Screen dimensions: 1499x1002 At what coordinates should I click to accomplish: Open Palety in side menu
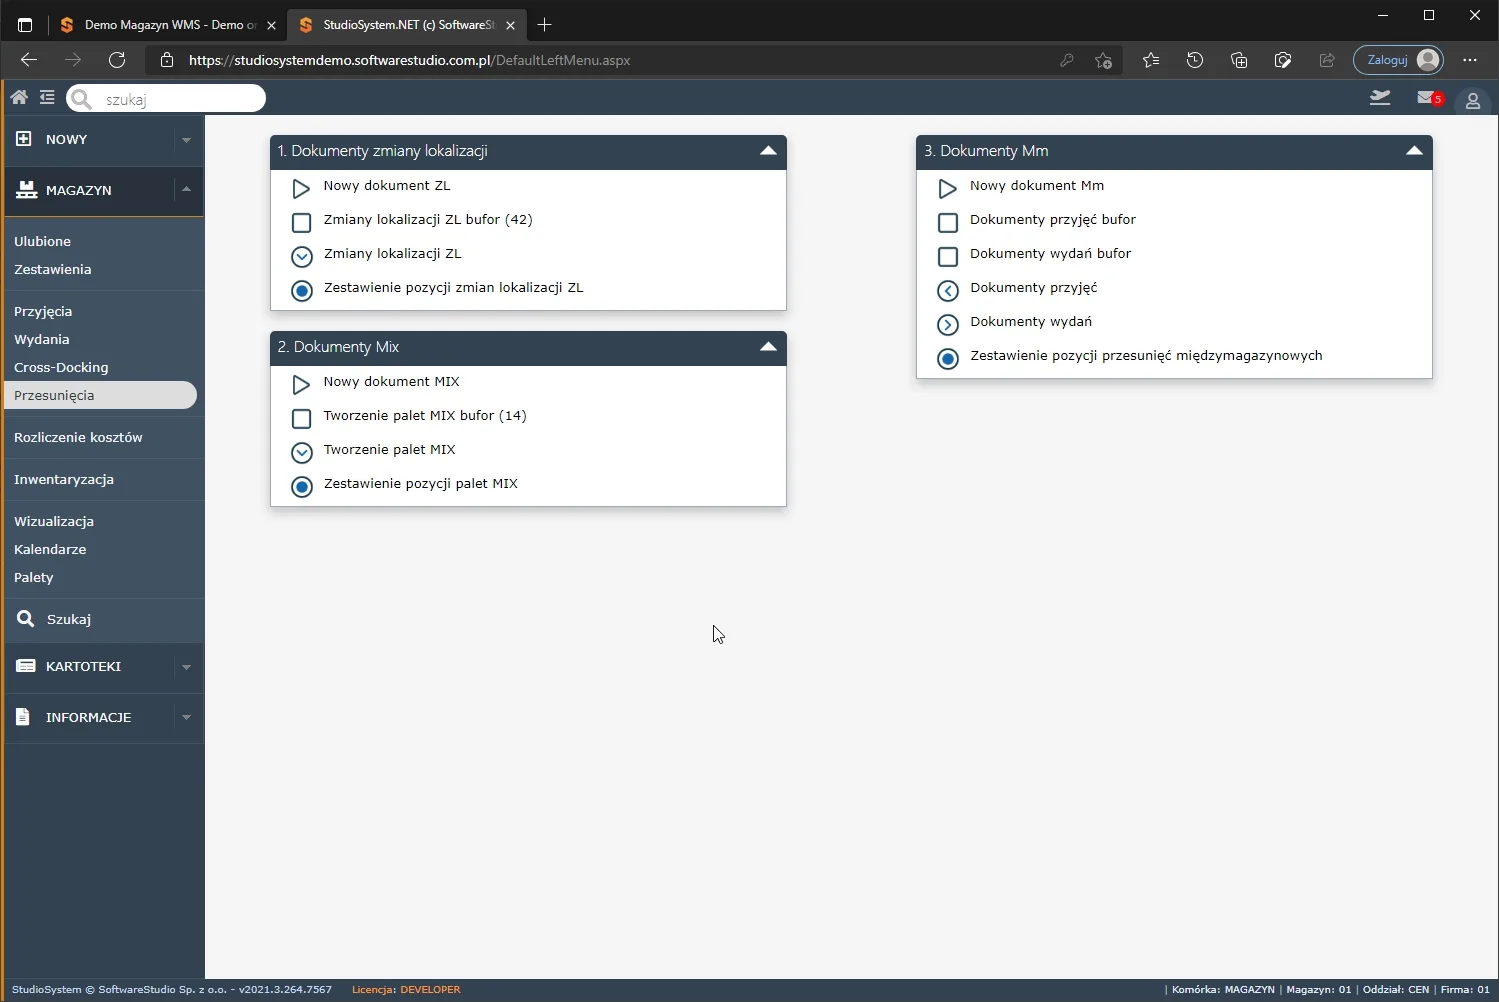tap(34, 577)
